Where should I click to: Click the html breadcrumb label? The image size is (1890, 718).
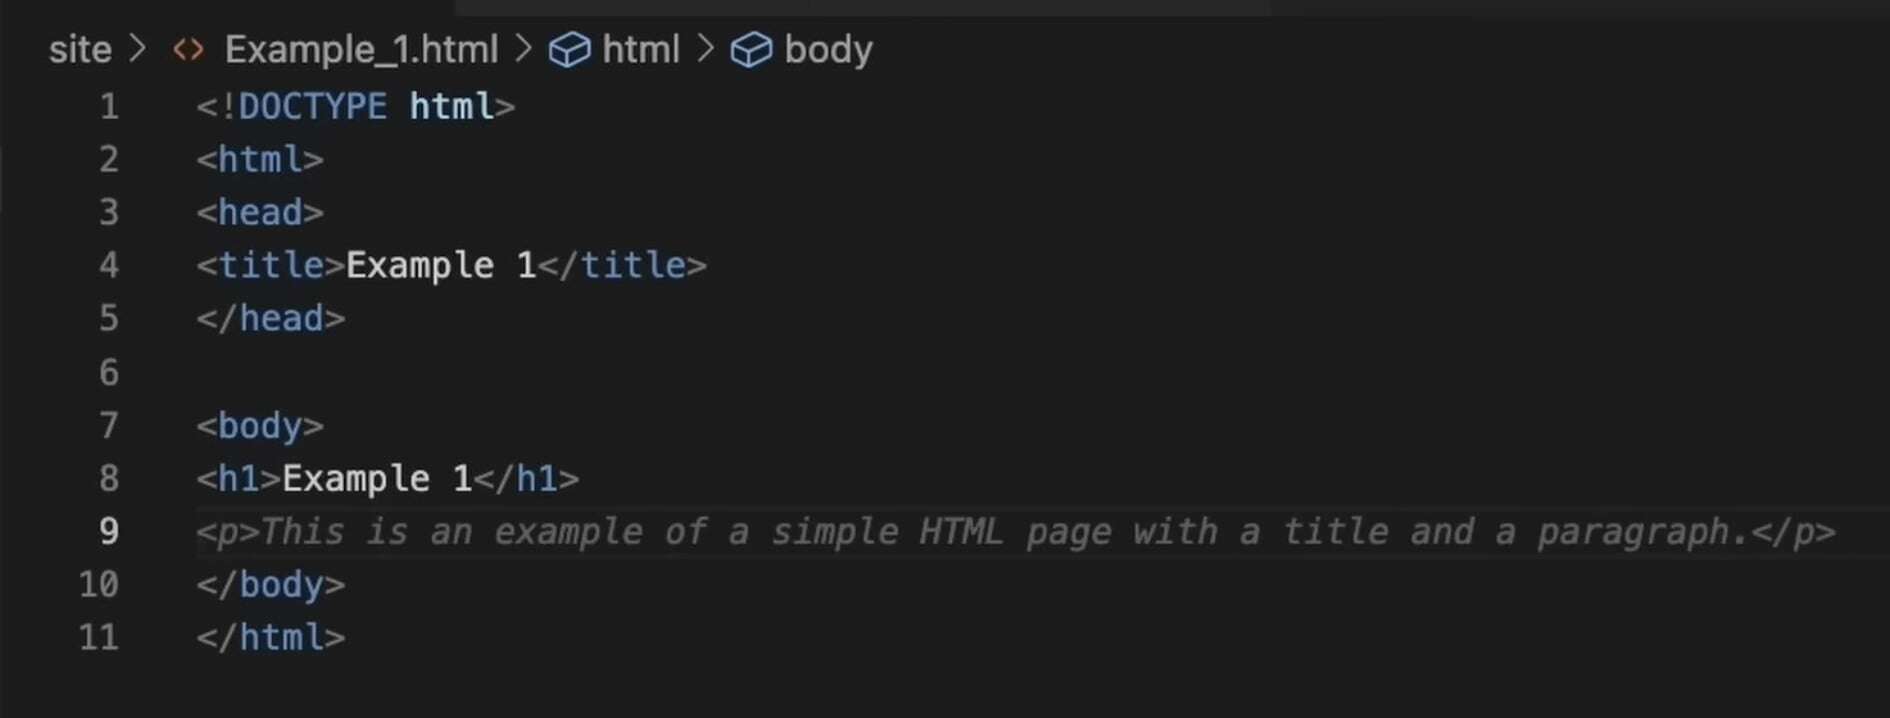click(642, 49)
